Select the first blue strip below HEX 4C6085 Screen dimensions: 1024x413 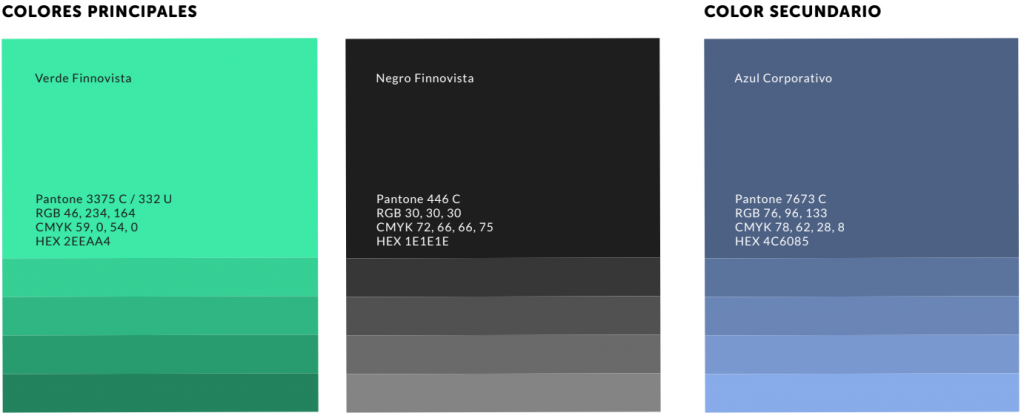tap(861, 277)
